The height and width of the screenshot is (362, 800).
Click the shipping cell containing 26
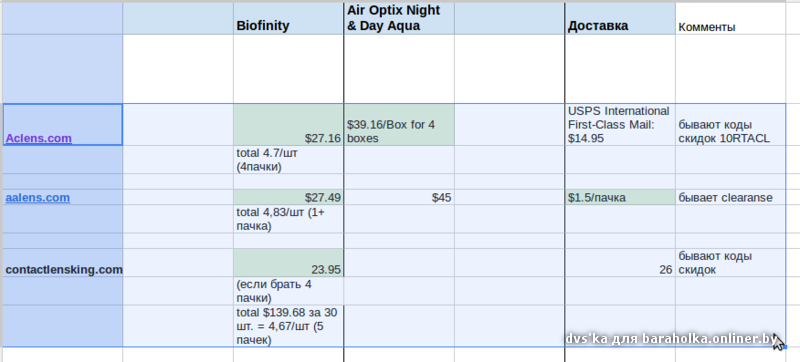coord(620,263)
